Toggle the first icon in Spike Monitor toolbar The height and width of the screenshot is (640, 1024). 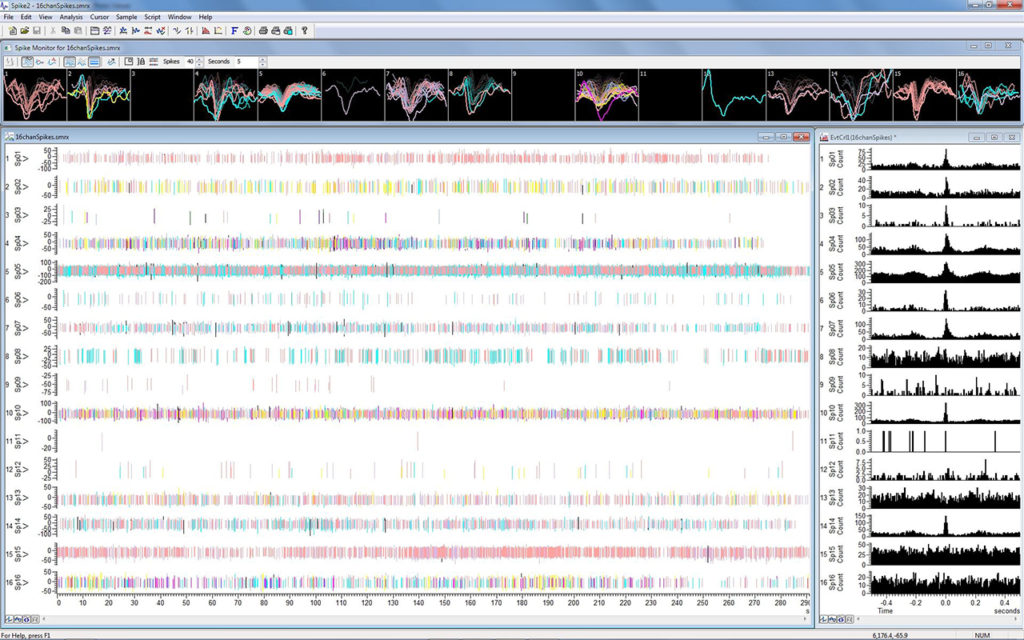tap(10, 61)
